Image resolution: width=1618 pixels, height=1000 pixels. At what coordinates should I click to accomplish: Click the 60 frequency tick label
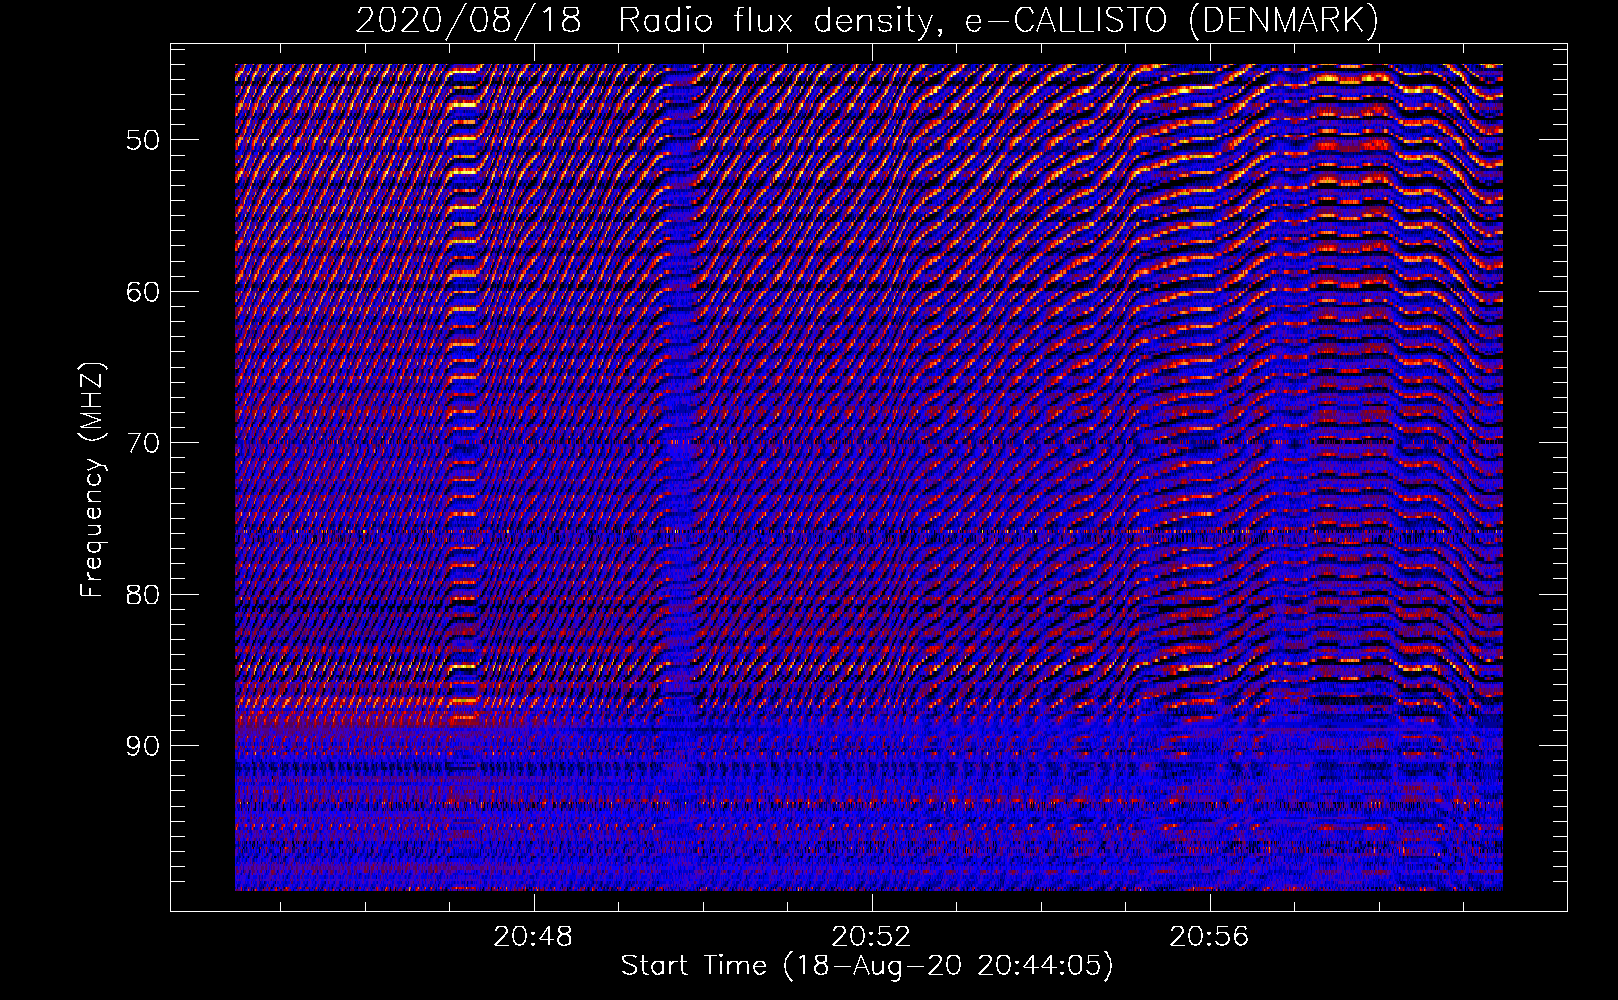pyautogui.click(x=143, y=292)
